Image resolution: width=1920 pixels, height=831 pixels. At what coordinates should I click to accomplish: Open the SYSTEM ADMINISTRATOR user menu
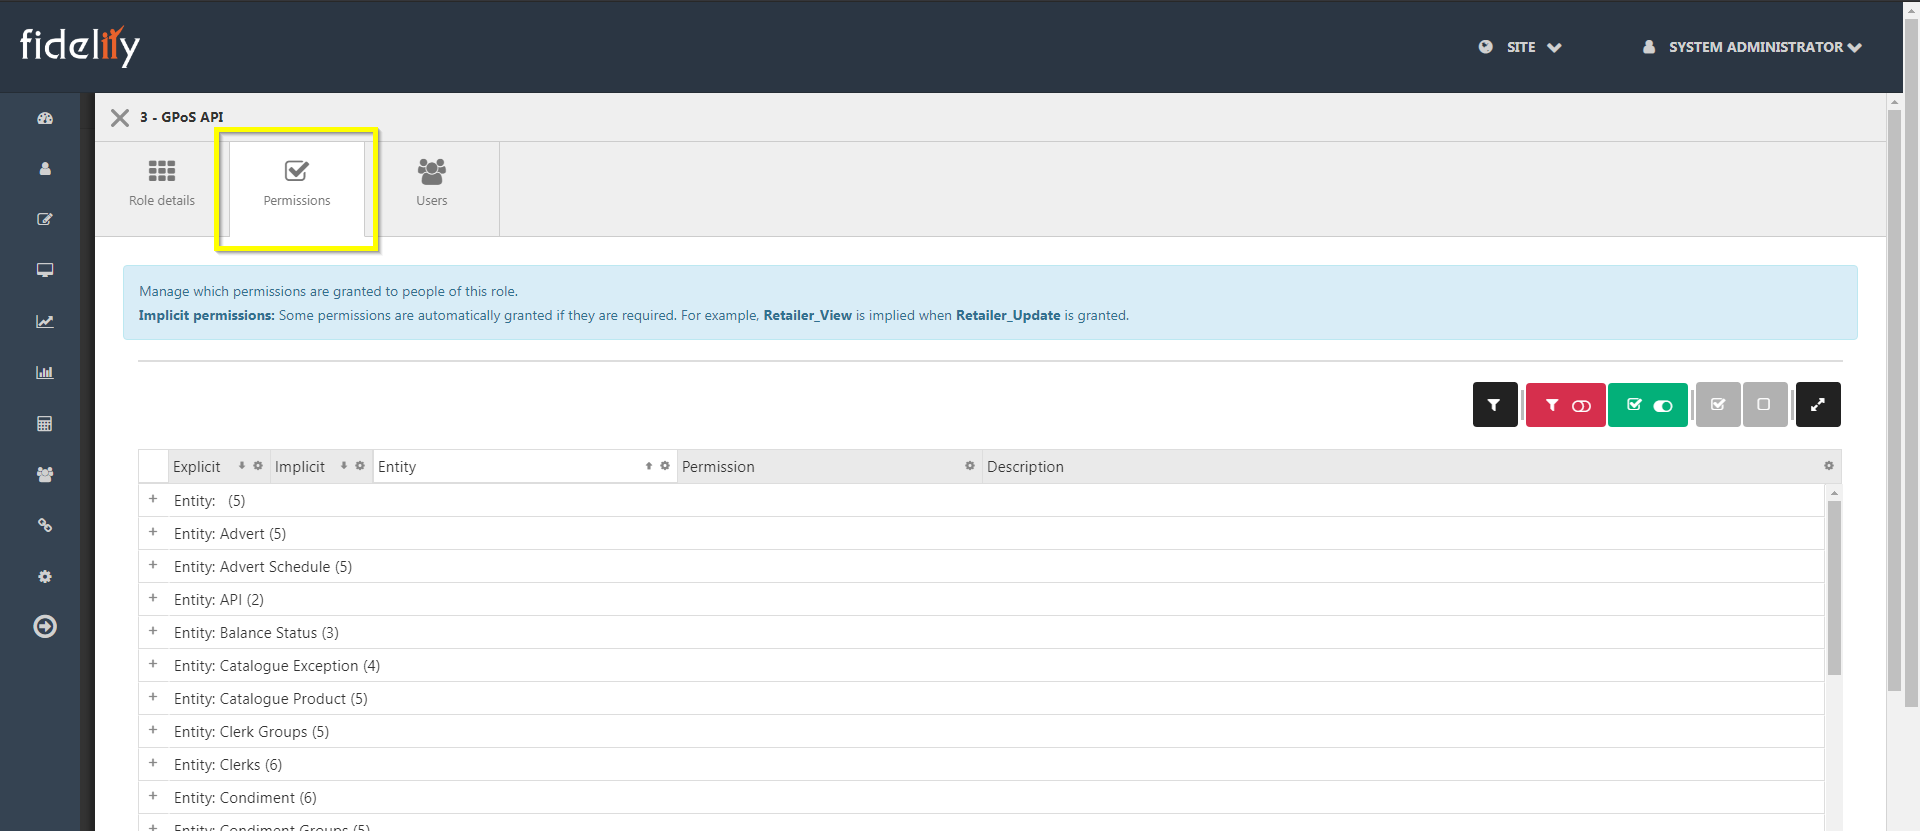coord(1752,47)
